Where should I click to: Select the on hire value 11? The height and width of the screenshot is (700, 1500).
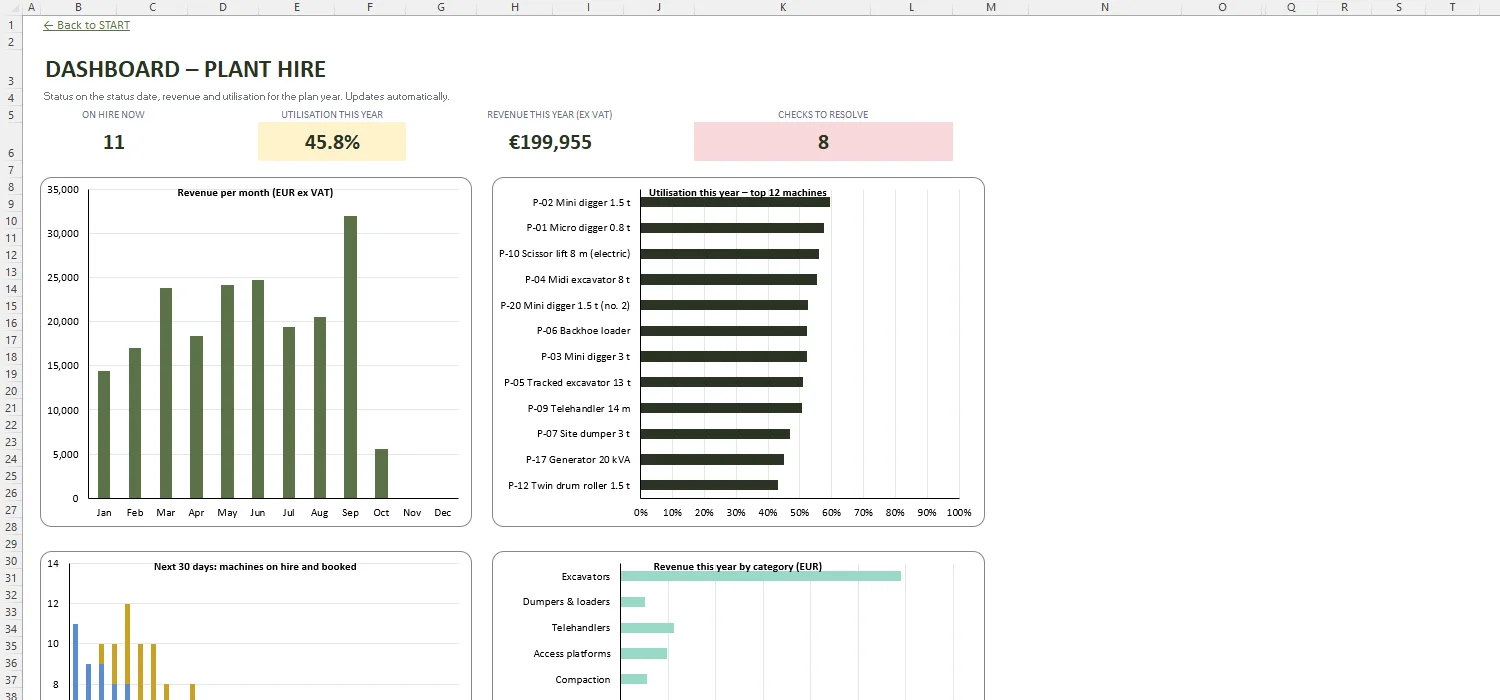(x=114, y=142)
